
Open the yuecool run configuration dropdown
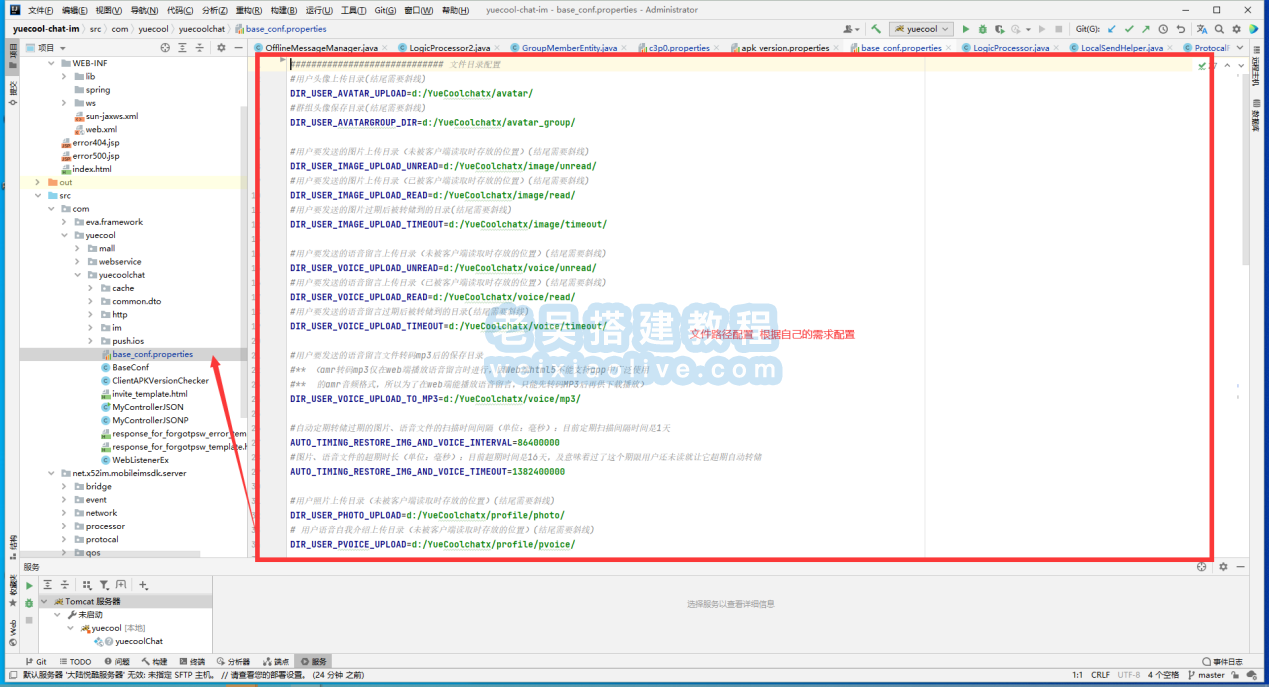921,30
